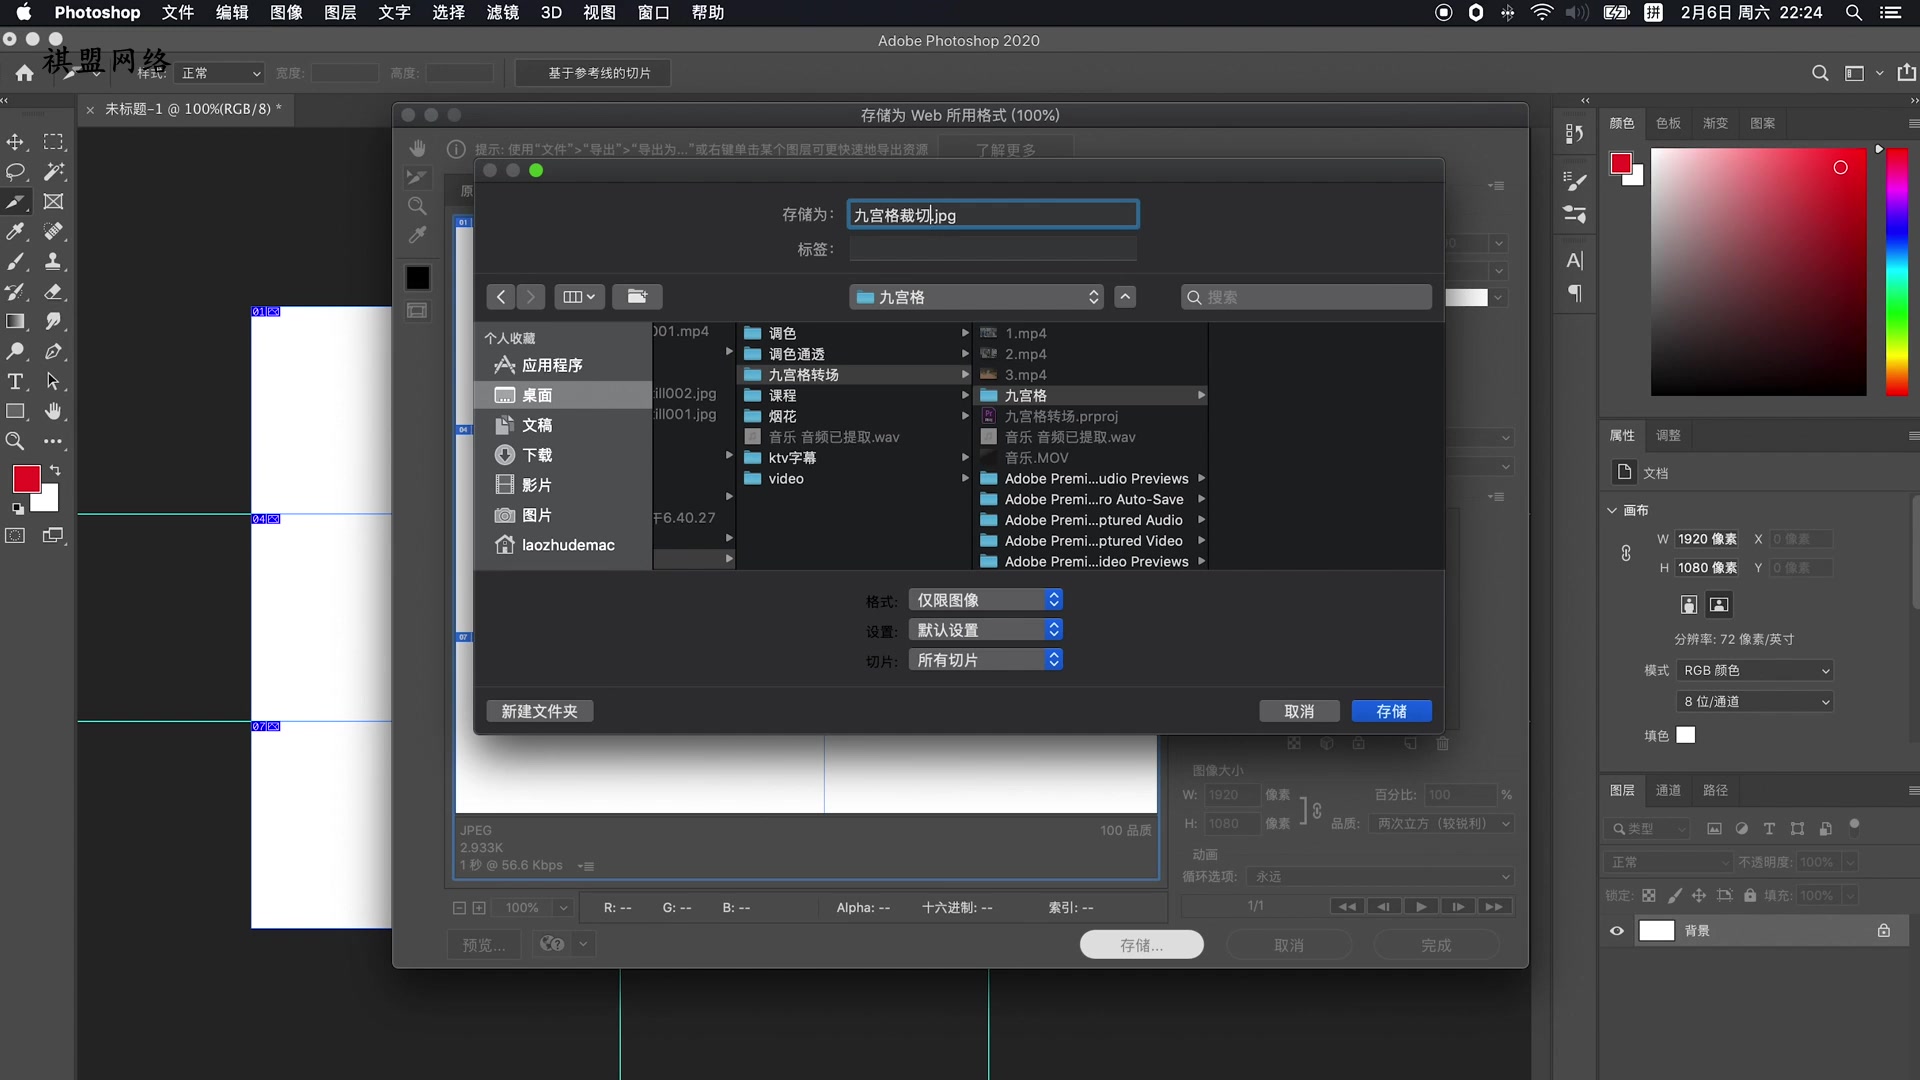Select the Frame tool

pos(53,202)
